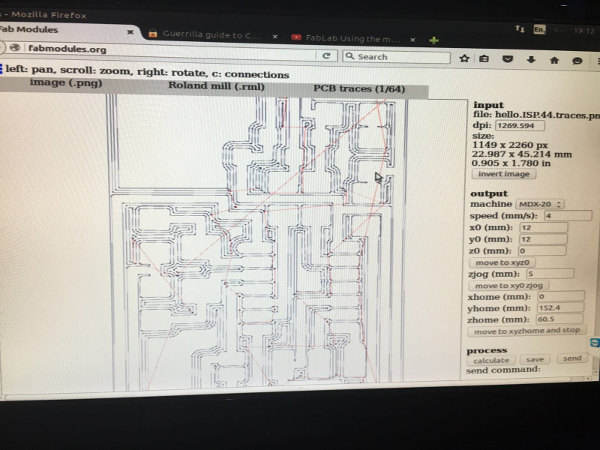Click the clock showing 19:12
Image resolution: width=600 pixels, height=450 pixels.
[x=584, y=31]
